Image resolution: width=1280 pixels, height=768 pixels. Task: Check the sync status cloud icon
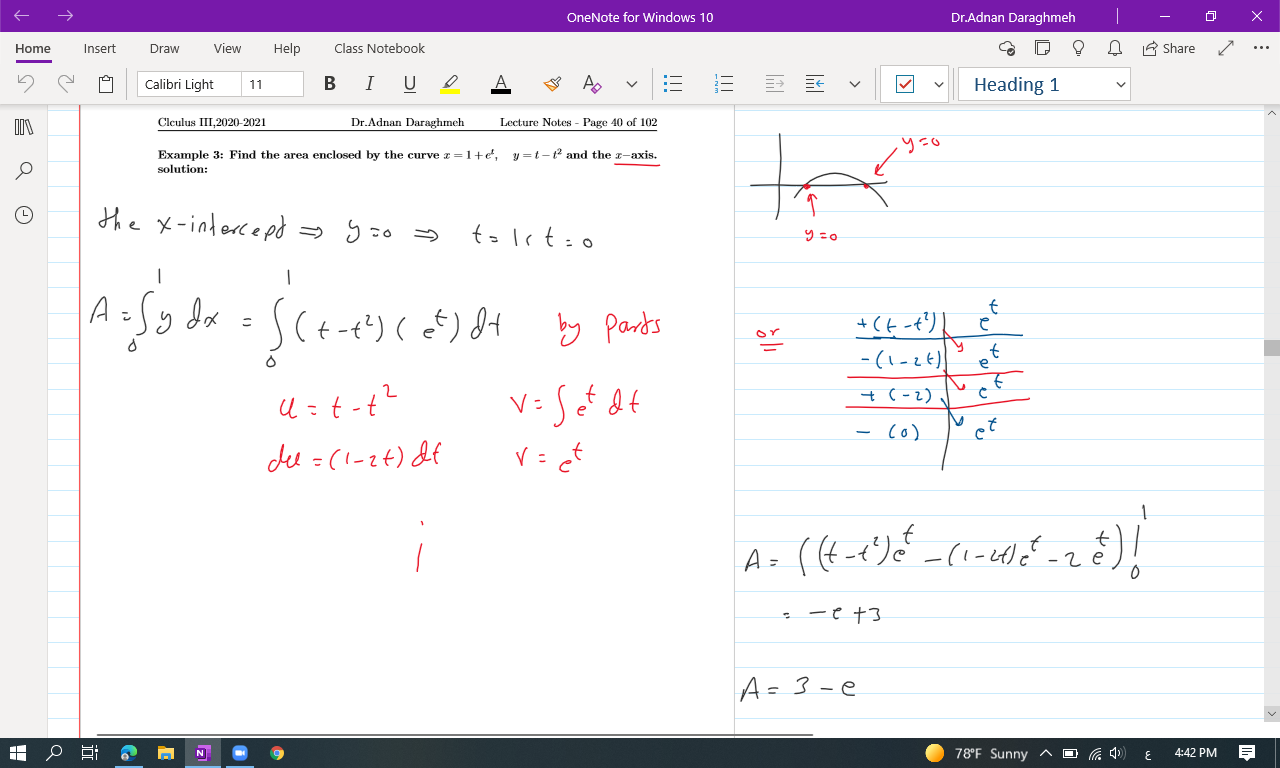coord(1007,48)
